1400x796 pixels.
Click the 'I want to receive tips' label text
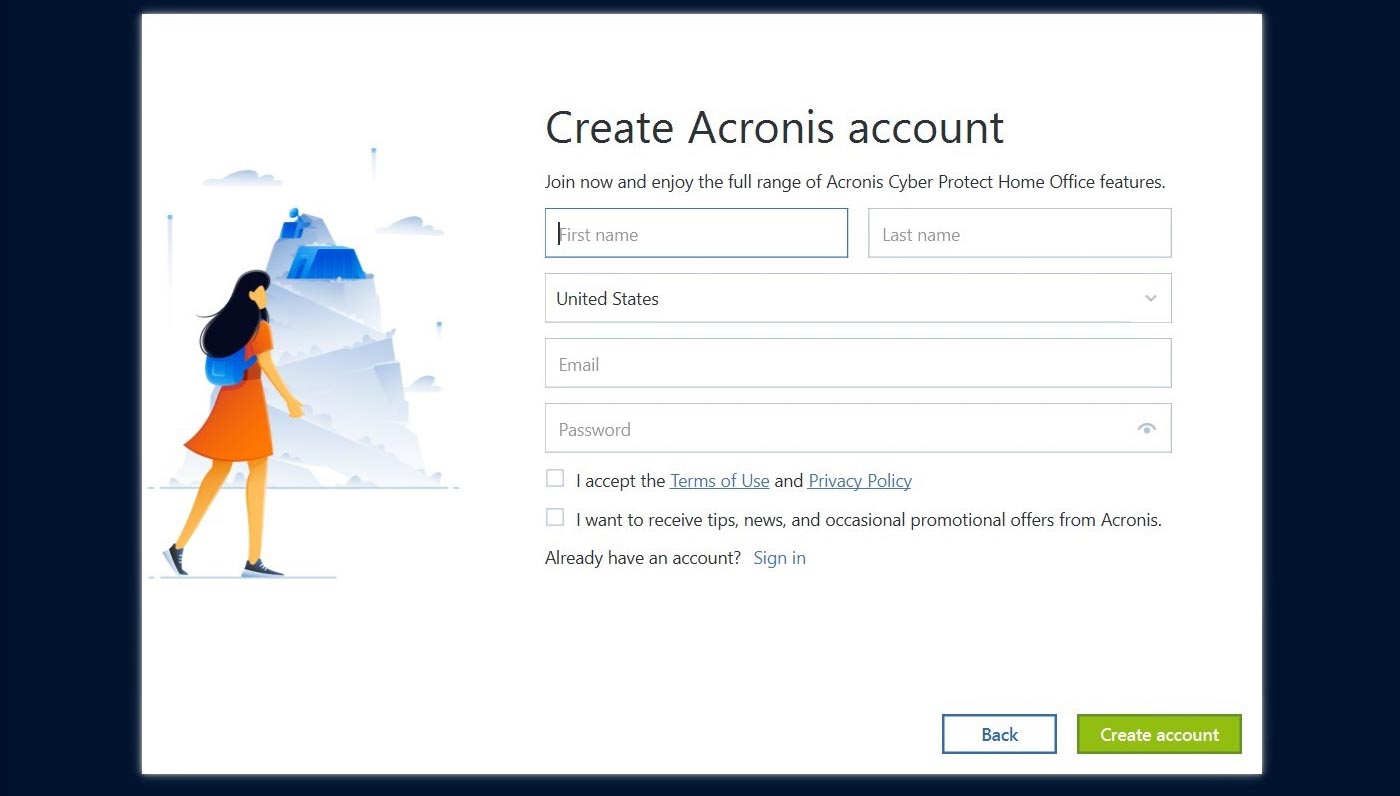click(868, 520)
